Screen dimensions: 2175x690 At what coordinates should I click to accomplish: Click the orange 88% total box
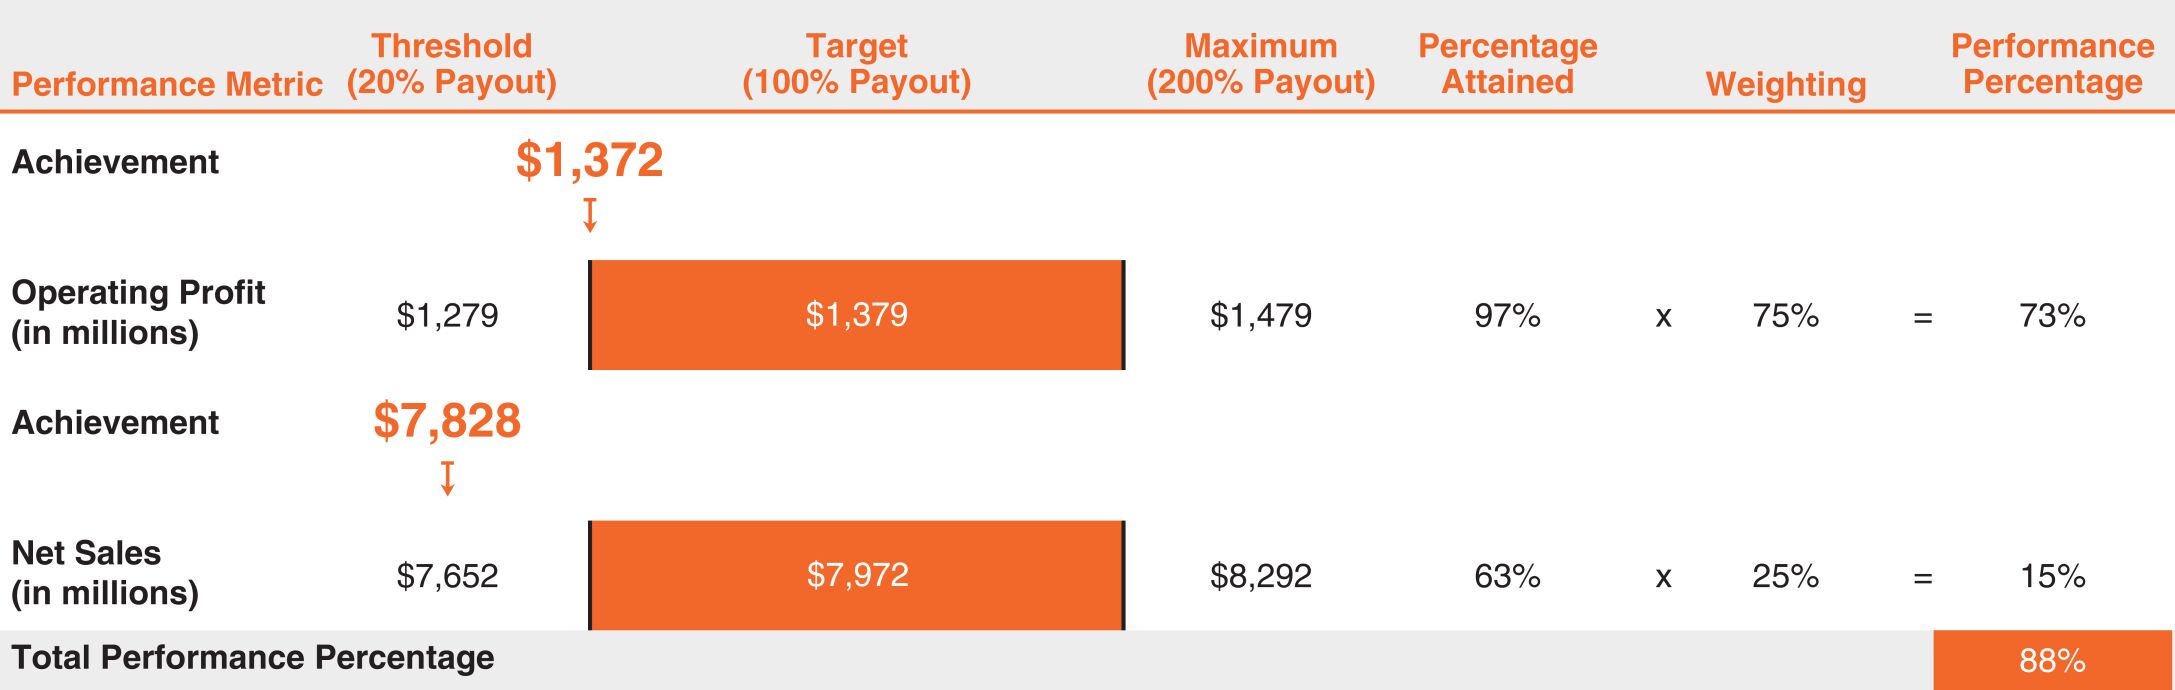pyautogui.click(x=2052, y=660)
